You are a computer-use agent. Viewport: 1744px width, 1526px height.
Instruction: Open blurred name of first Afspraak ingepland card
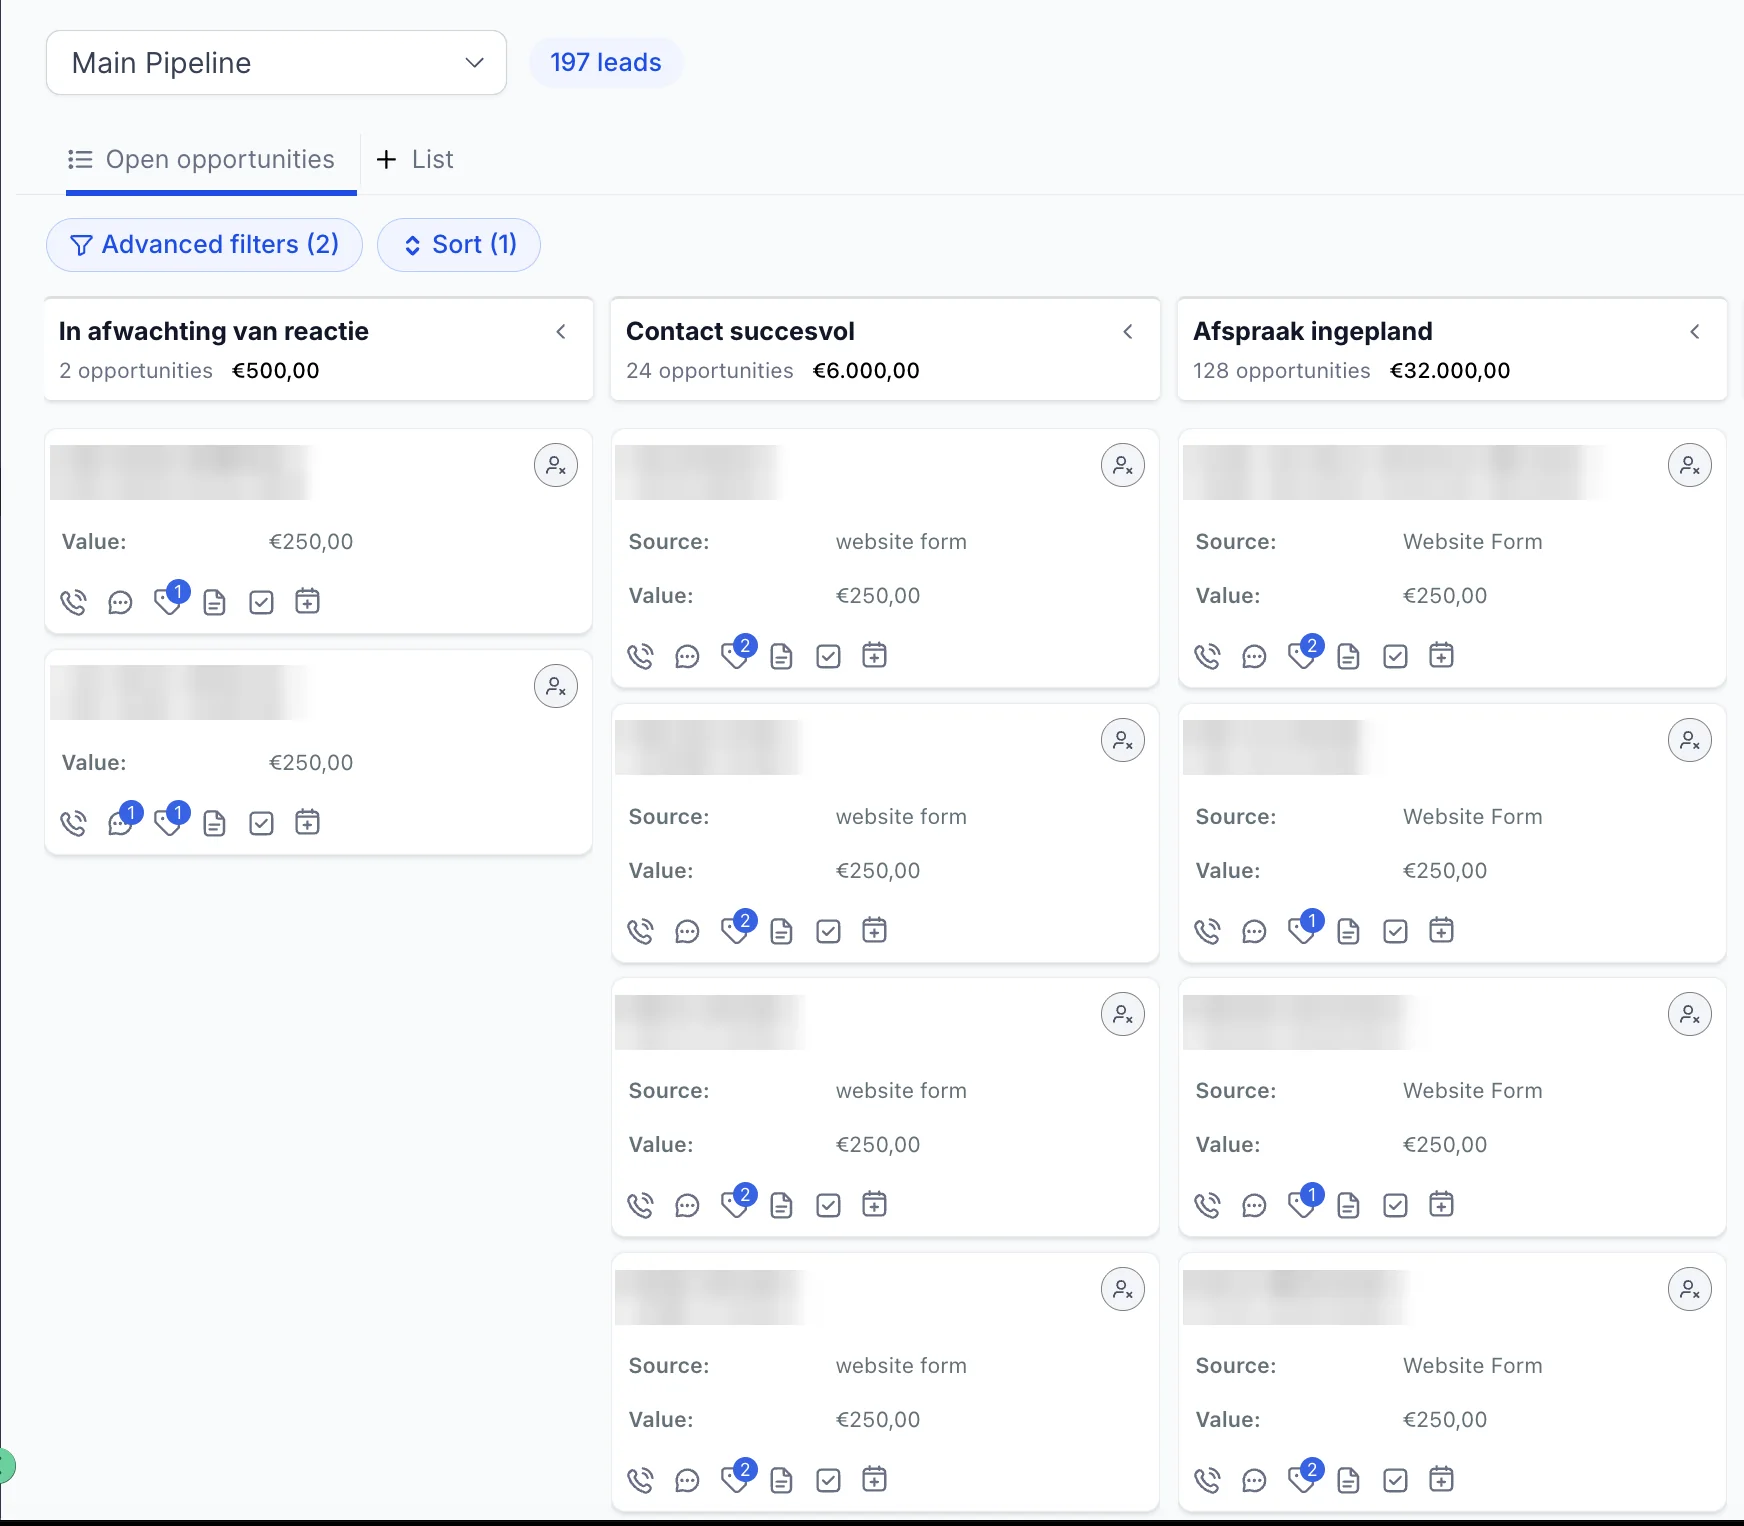point(1395,472)
